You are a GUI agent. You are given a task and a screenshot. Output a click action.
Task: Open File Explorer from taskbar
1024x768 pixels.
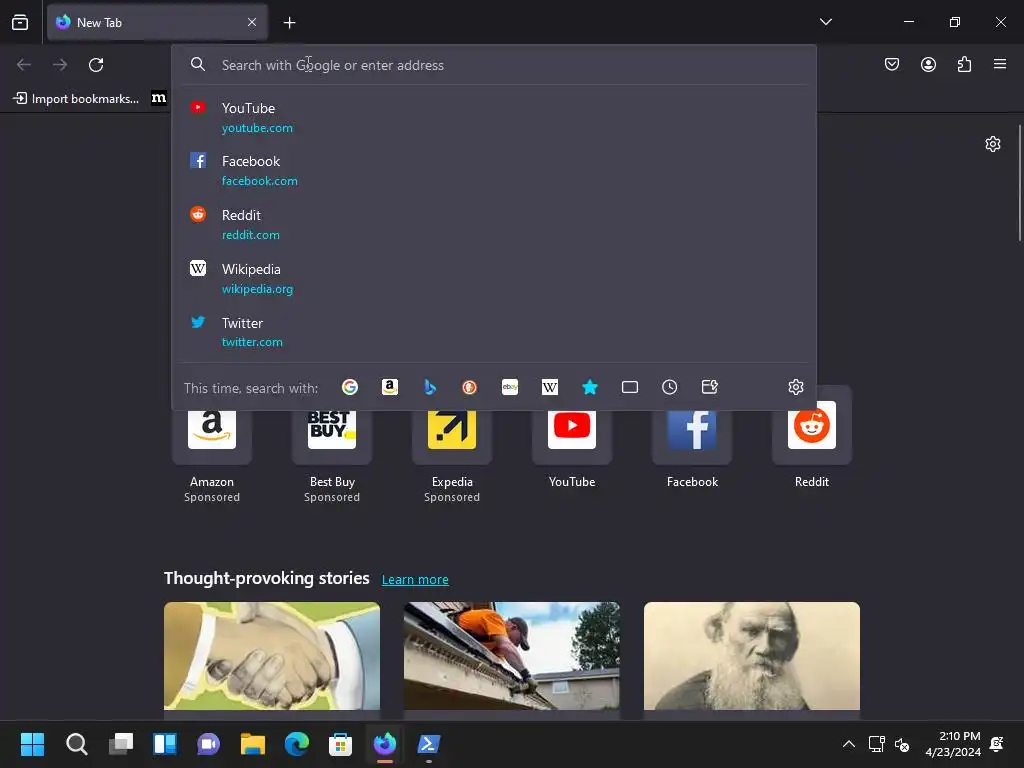pos(253,744)
